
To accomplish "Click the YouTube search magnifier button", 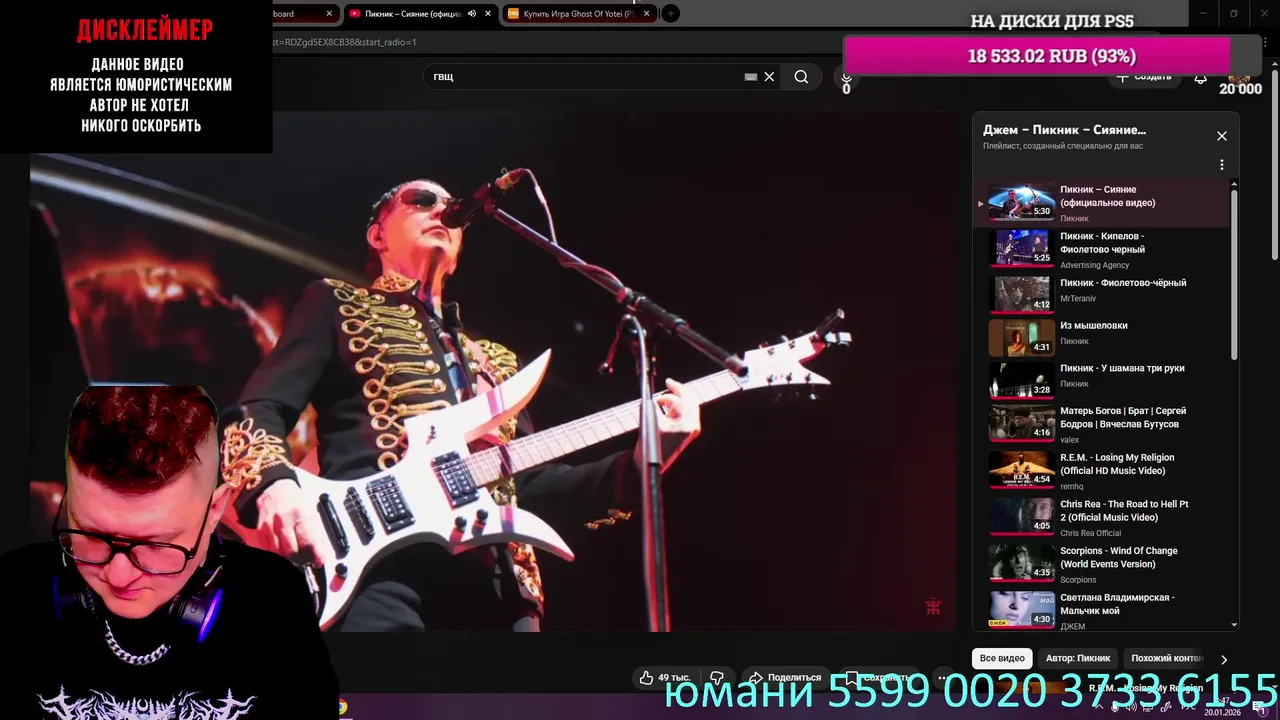I will pyautogui.click(x=801, y=77).
